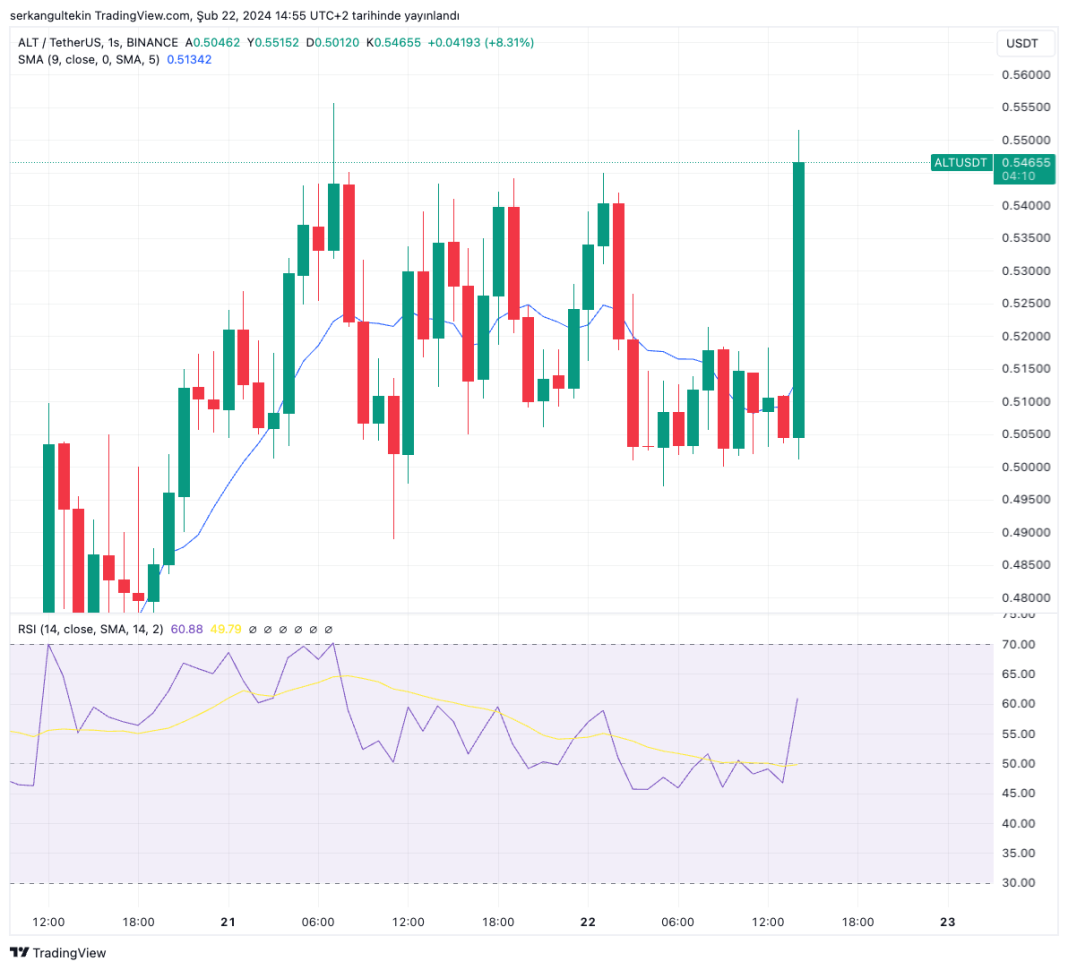This screenshot has width=1068, height=970.
Task: Click the last ∅ symbol in RSI legend
Action: 328,629
